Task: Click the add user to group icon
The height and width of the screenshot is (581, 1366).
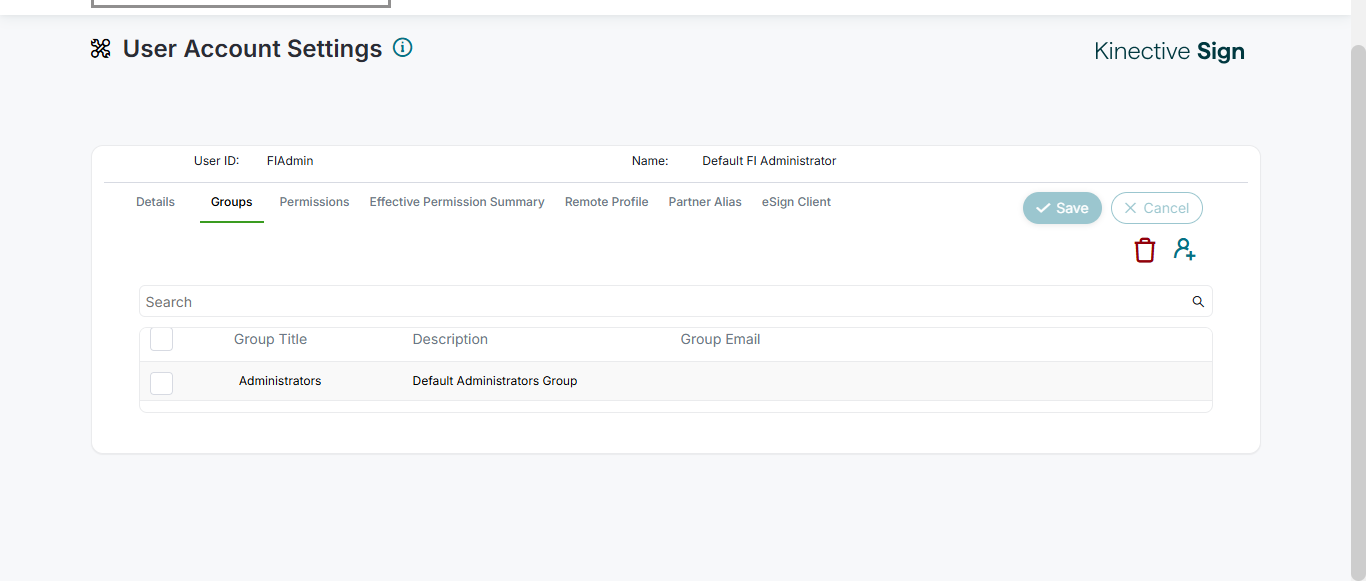Action: (x=1185, y=250)
